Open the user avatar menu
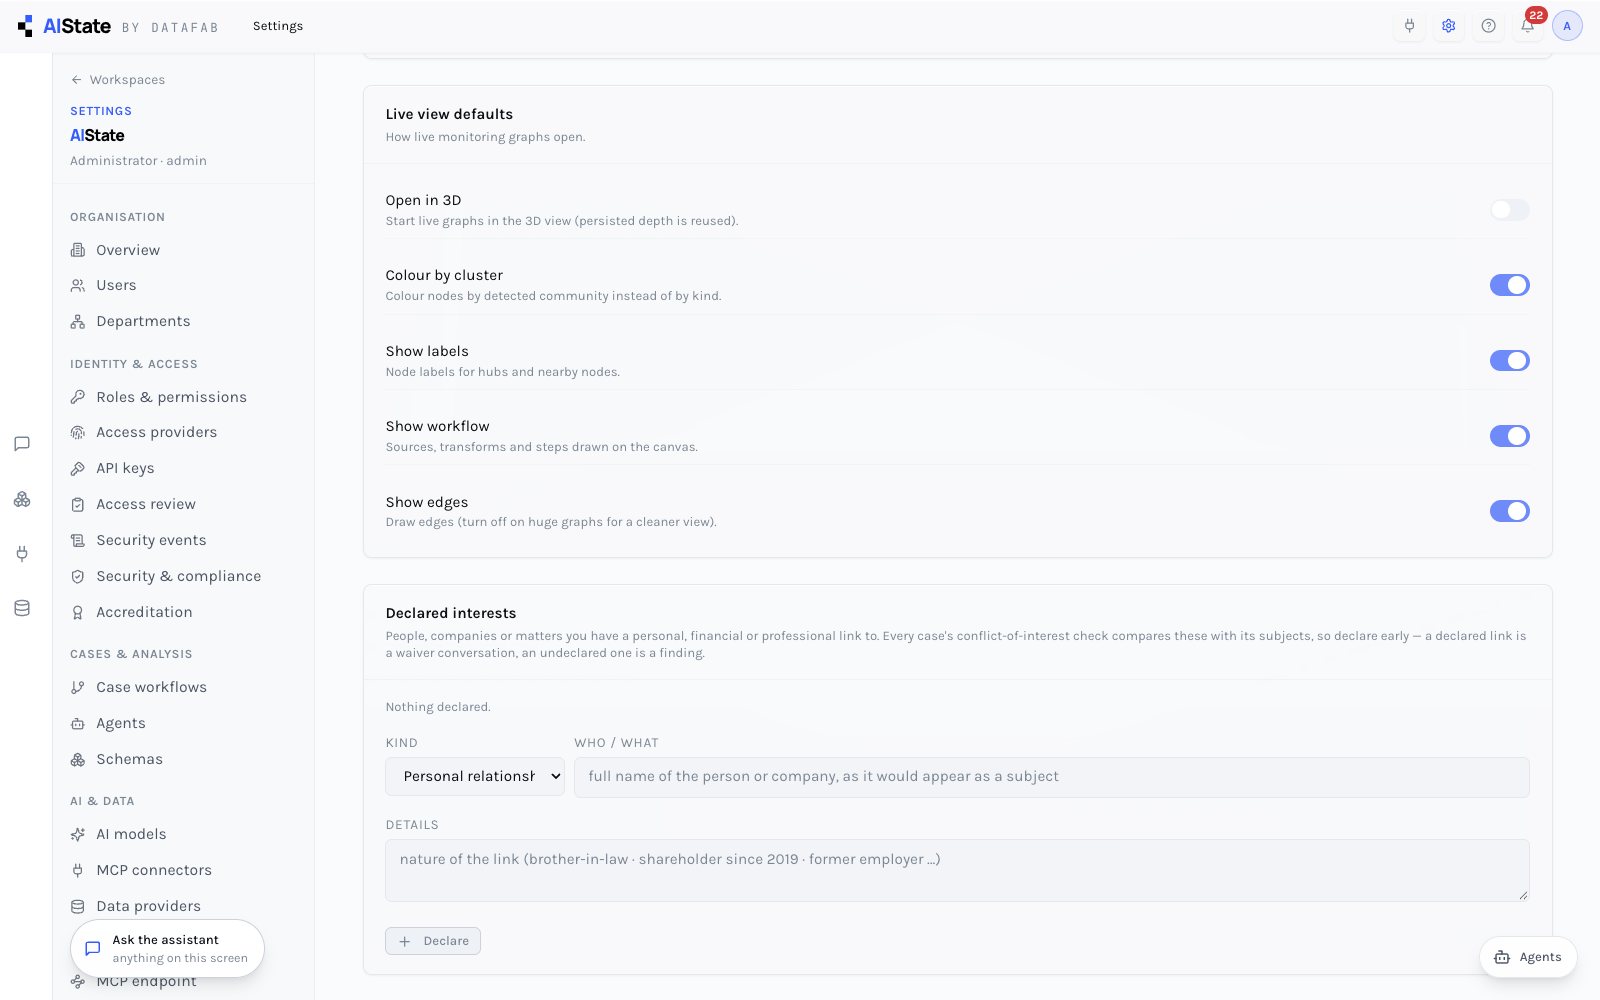This screenshot has width=1600, height=1000. [1567, 26]
